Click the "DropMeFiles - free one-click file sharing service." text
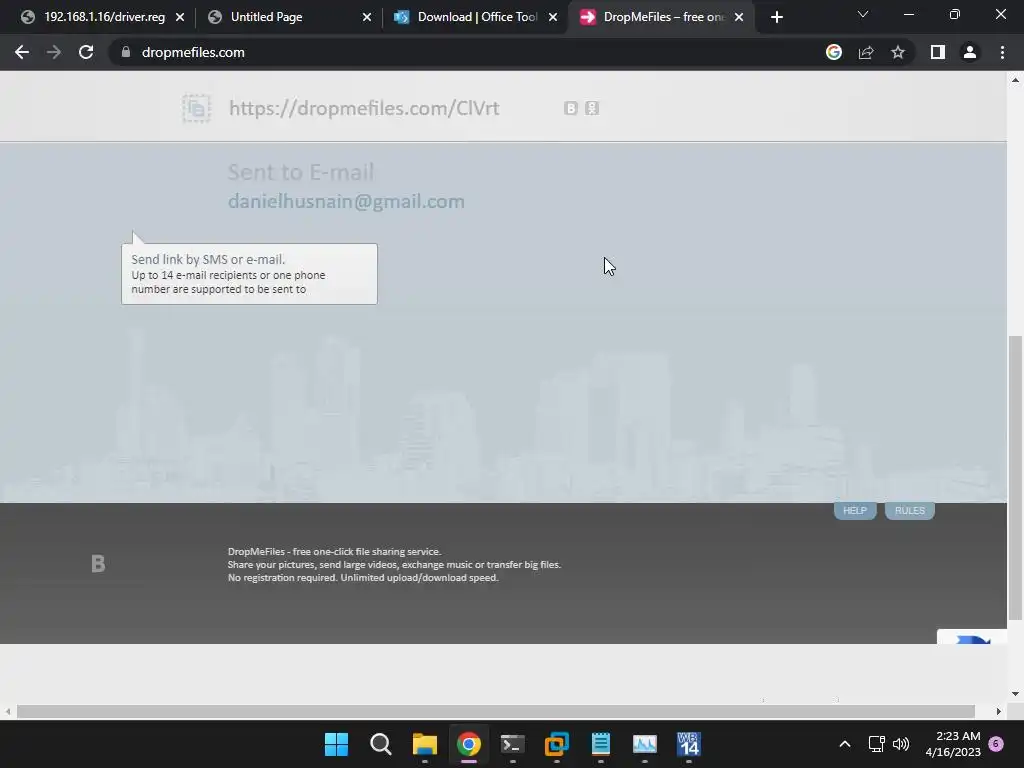The width and height of the screenshot is (1024, 768). pos(334,552)
